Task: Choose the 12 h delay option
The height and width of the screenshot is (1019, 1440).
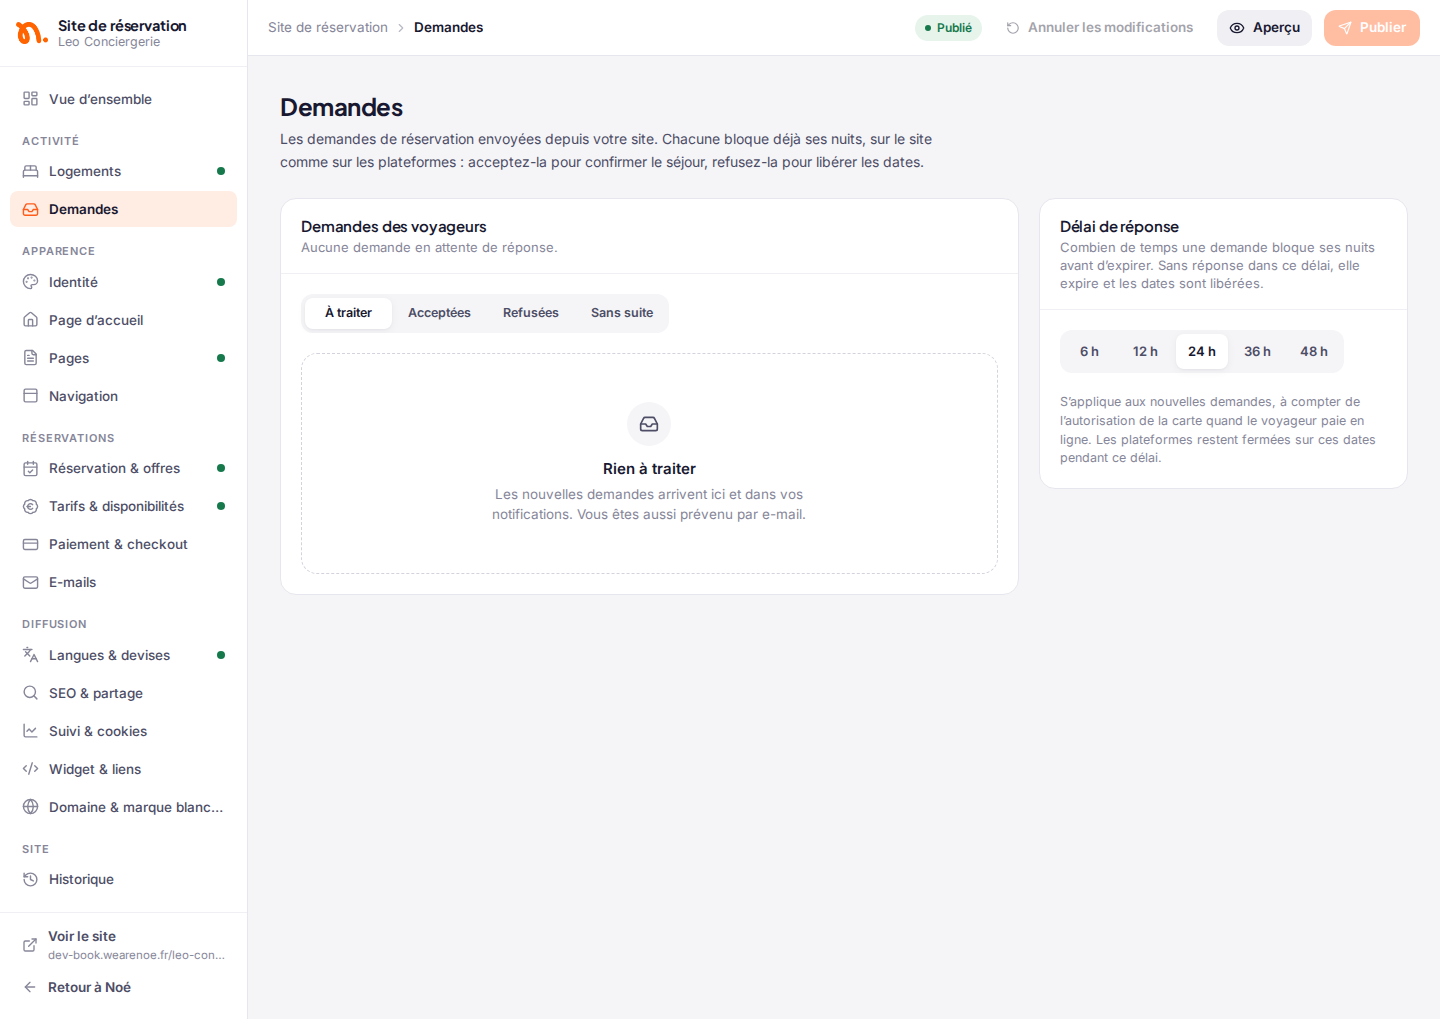Action: pyautogui.click(x=1145, y=352)
